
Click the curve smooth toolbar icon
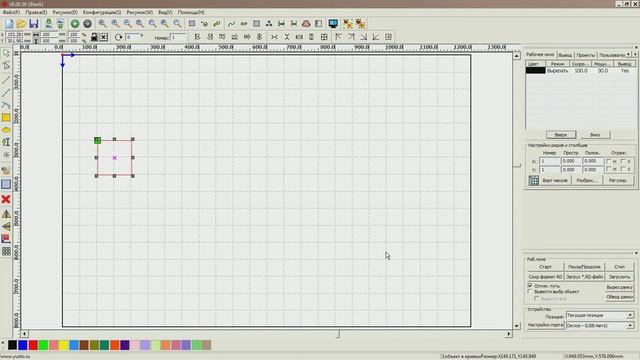pos(231,24)
